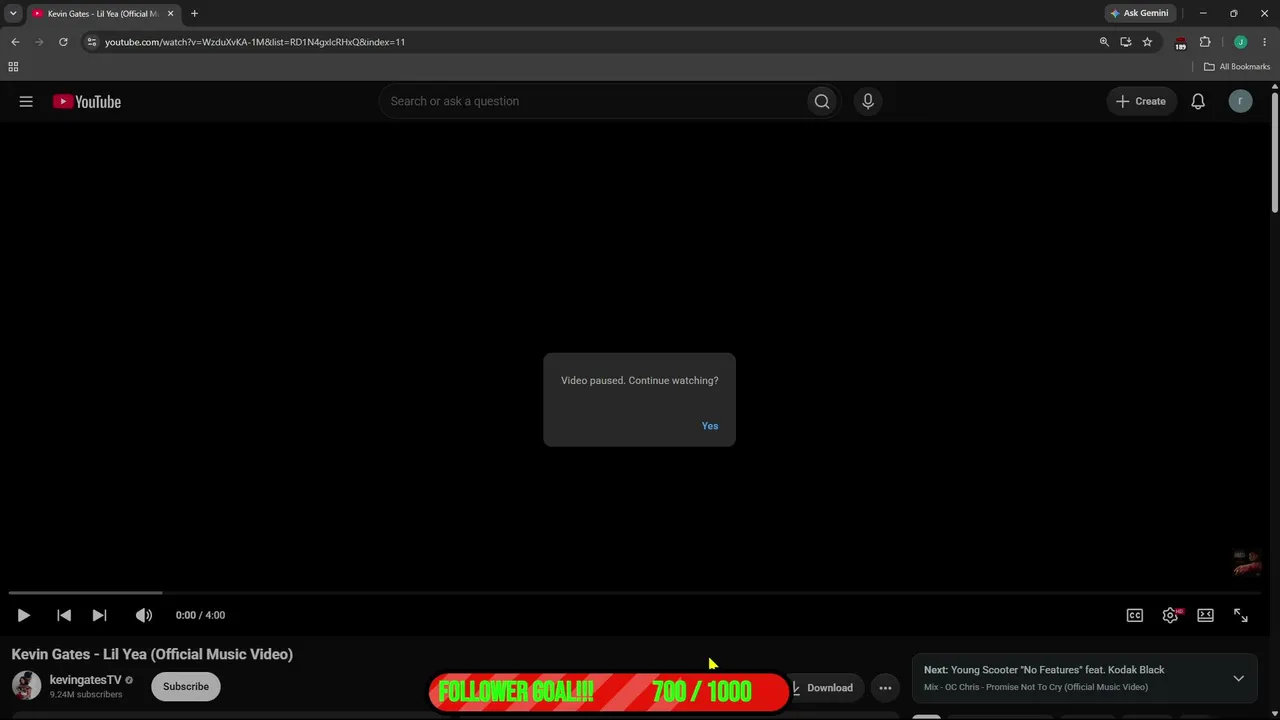
Task: Select the Kevin Gates - Lil Yea tab
Action: tap(102, 14)
